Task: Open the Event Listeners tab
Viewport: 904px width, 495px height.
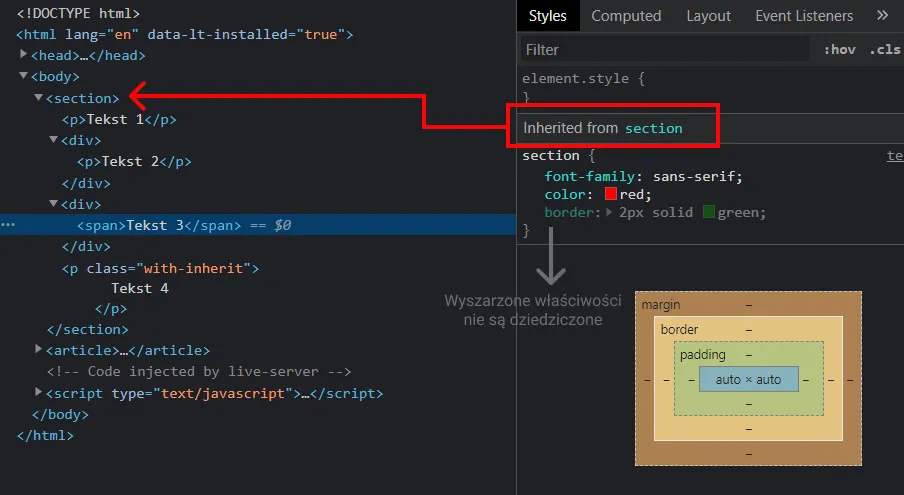Action: click(804, 16)
